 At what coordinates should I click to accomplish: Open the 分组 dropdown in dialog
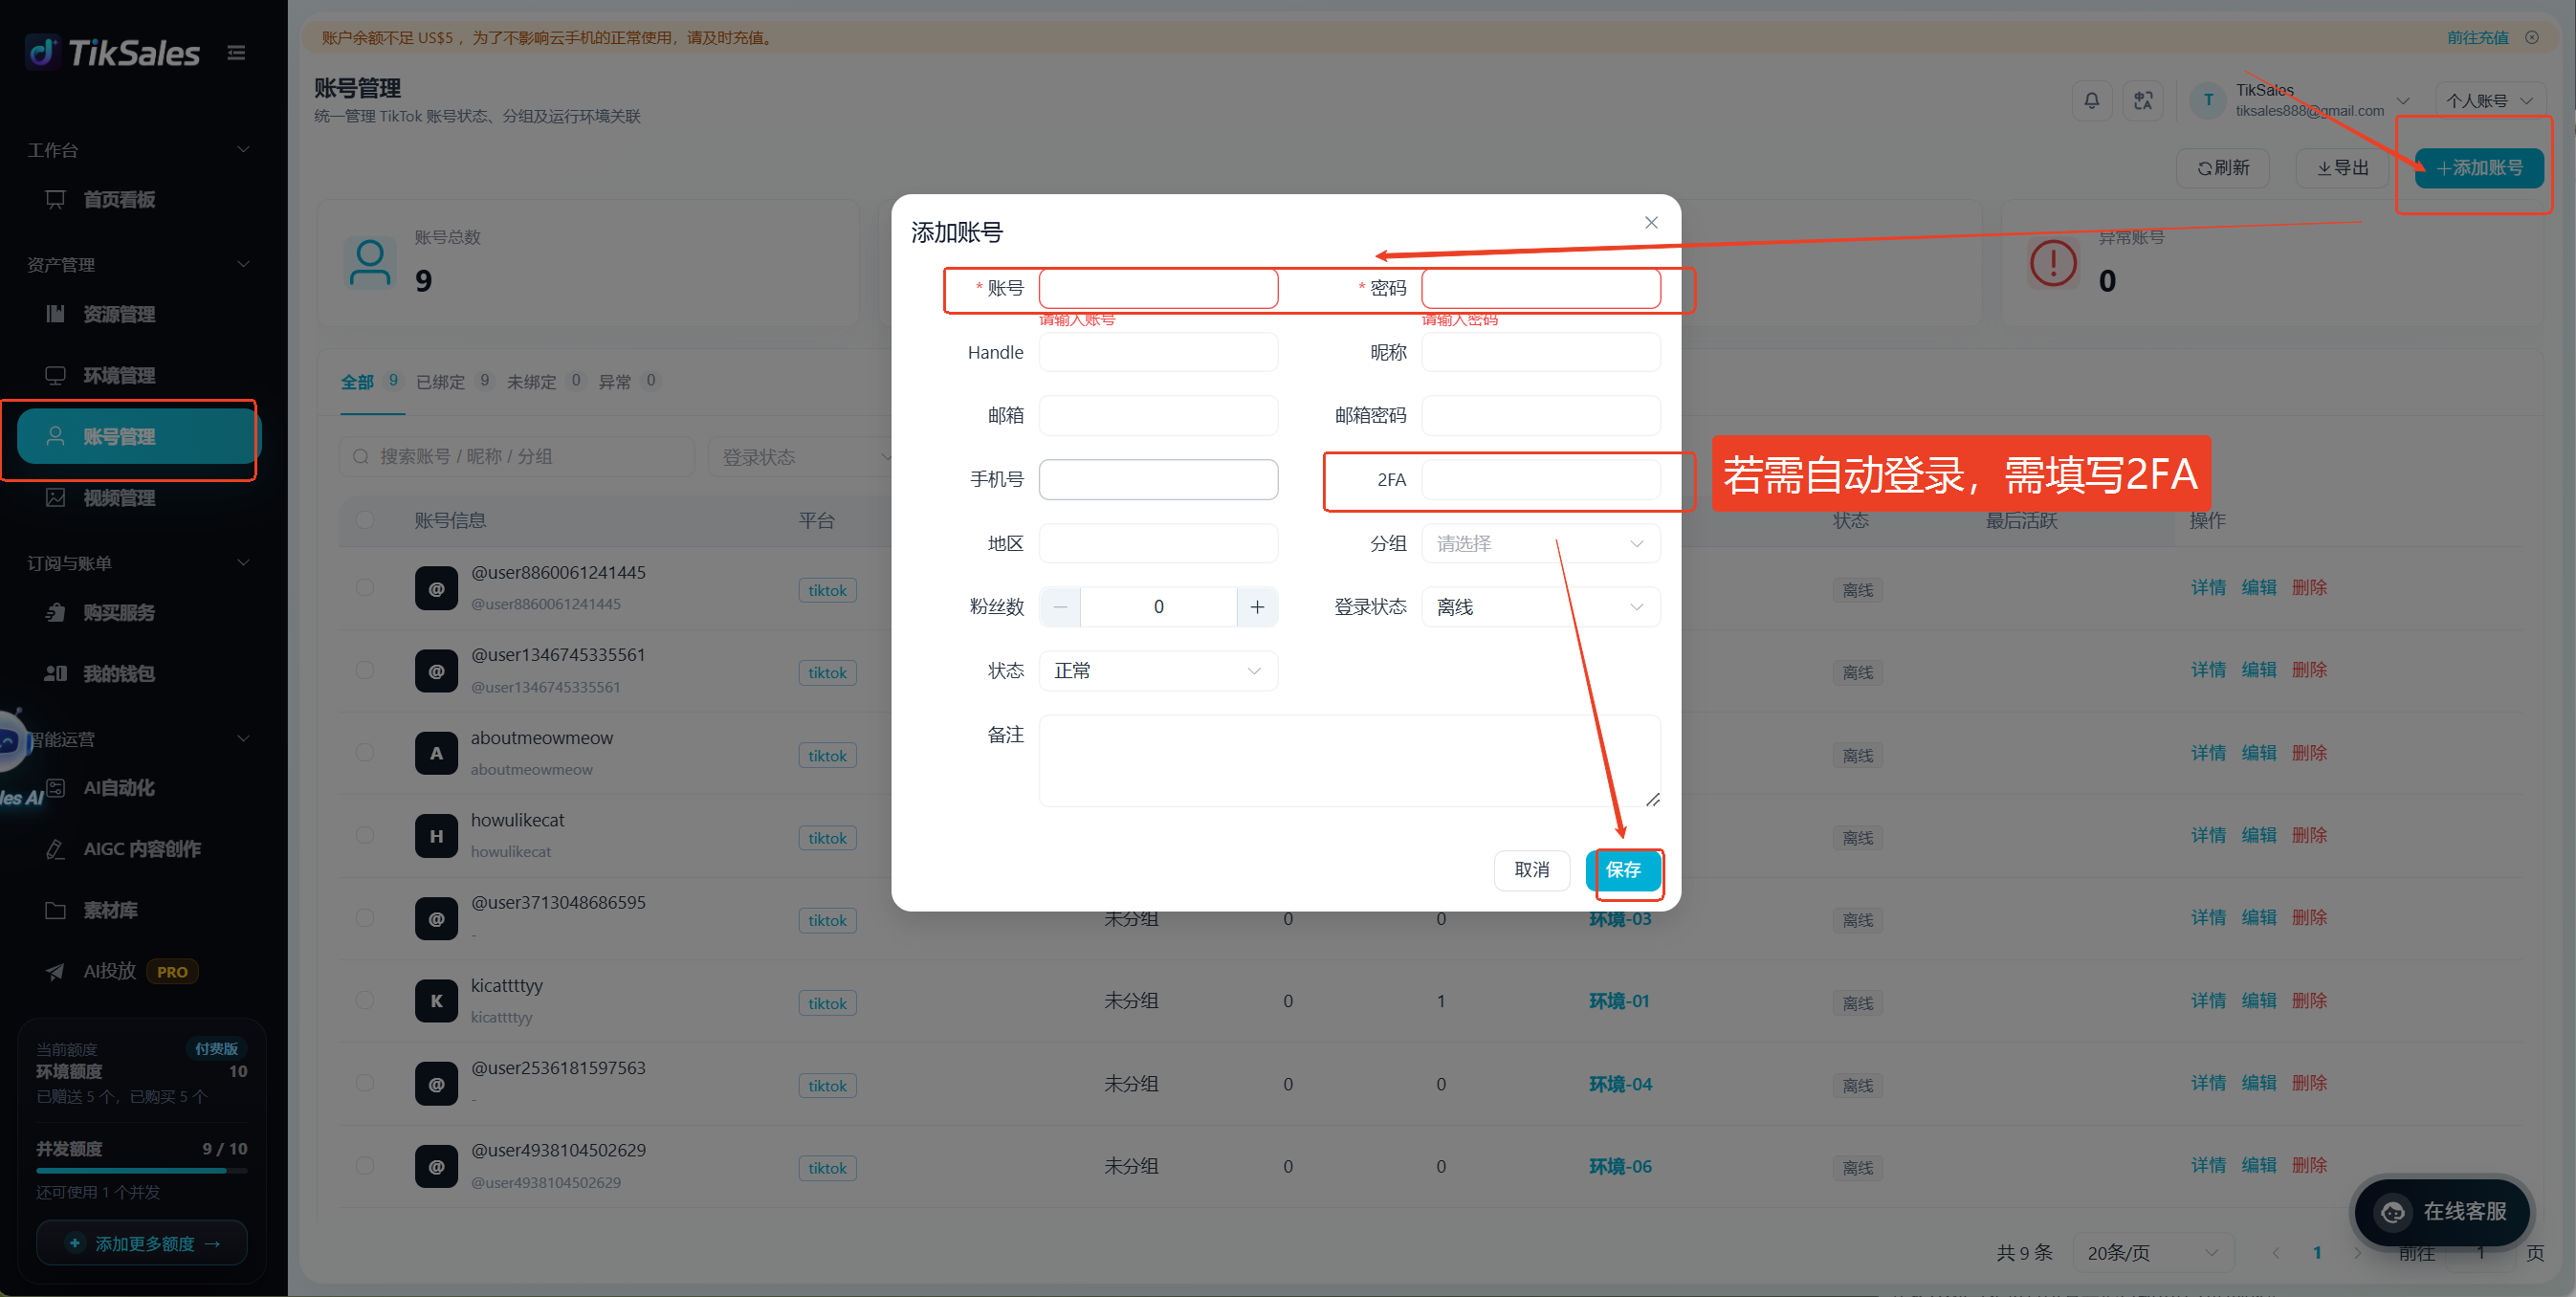pos(1540,543)
